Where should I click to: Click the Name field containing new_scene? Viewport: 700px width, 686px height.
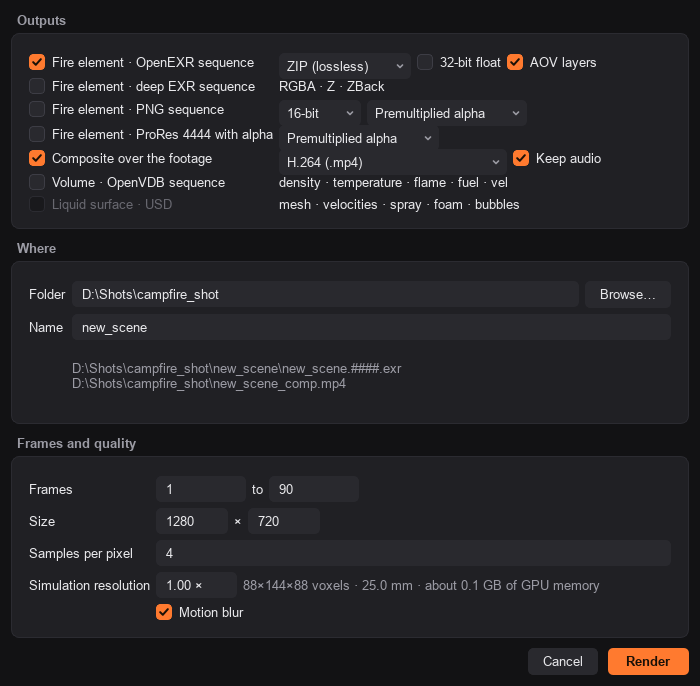point(371,328)
